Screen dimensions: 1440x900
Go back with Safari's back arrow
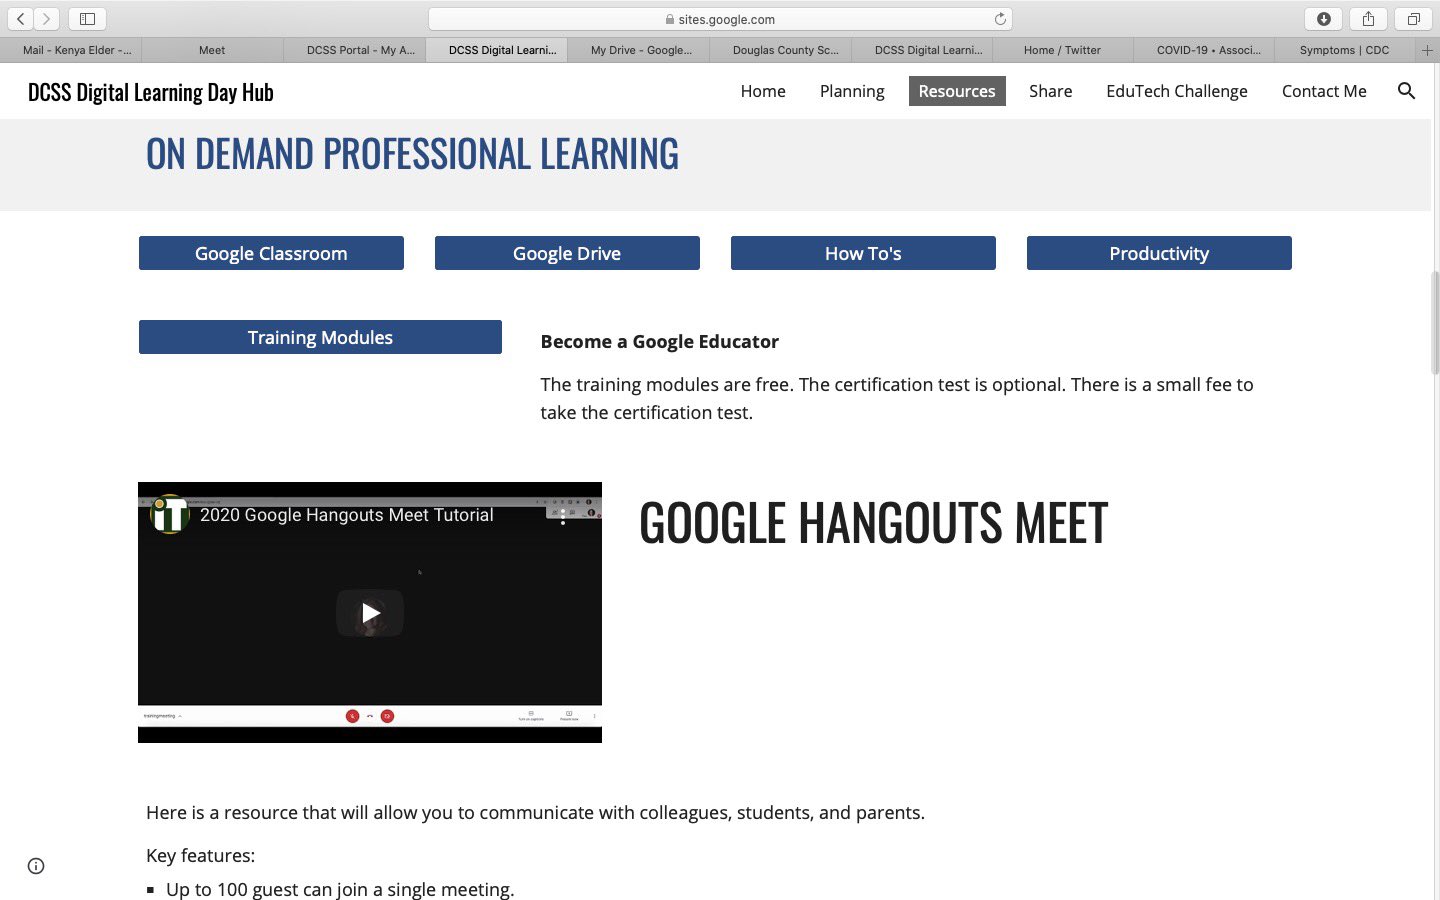click(x=20, y=19)
